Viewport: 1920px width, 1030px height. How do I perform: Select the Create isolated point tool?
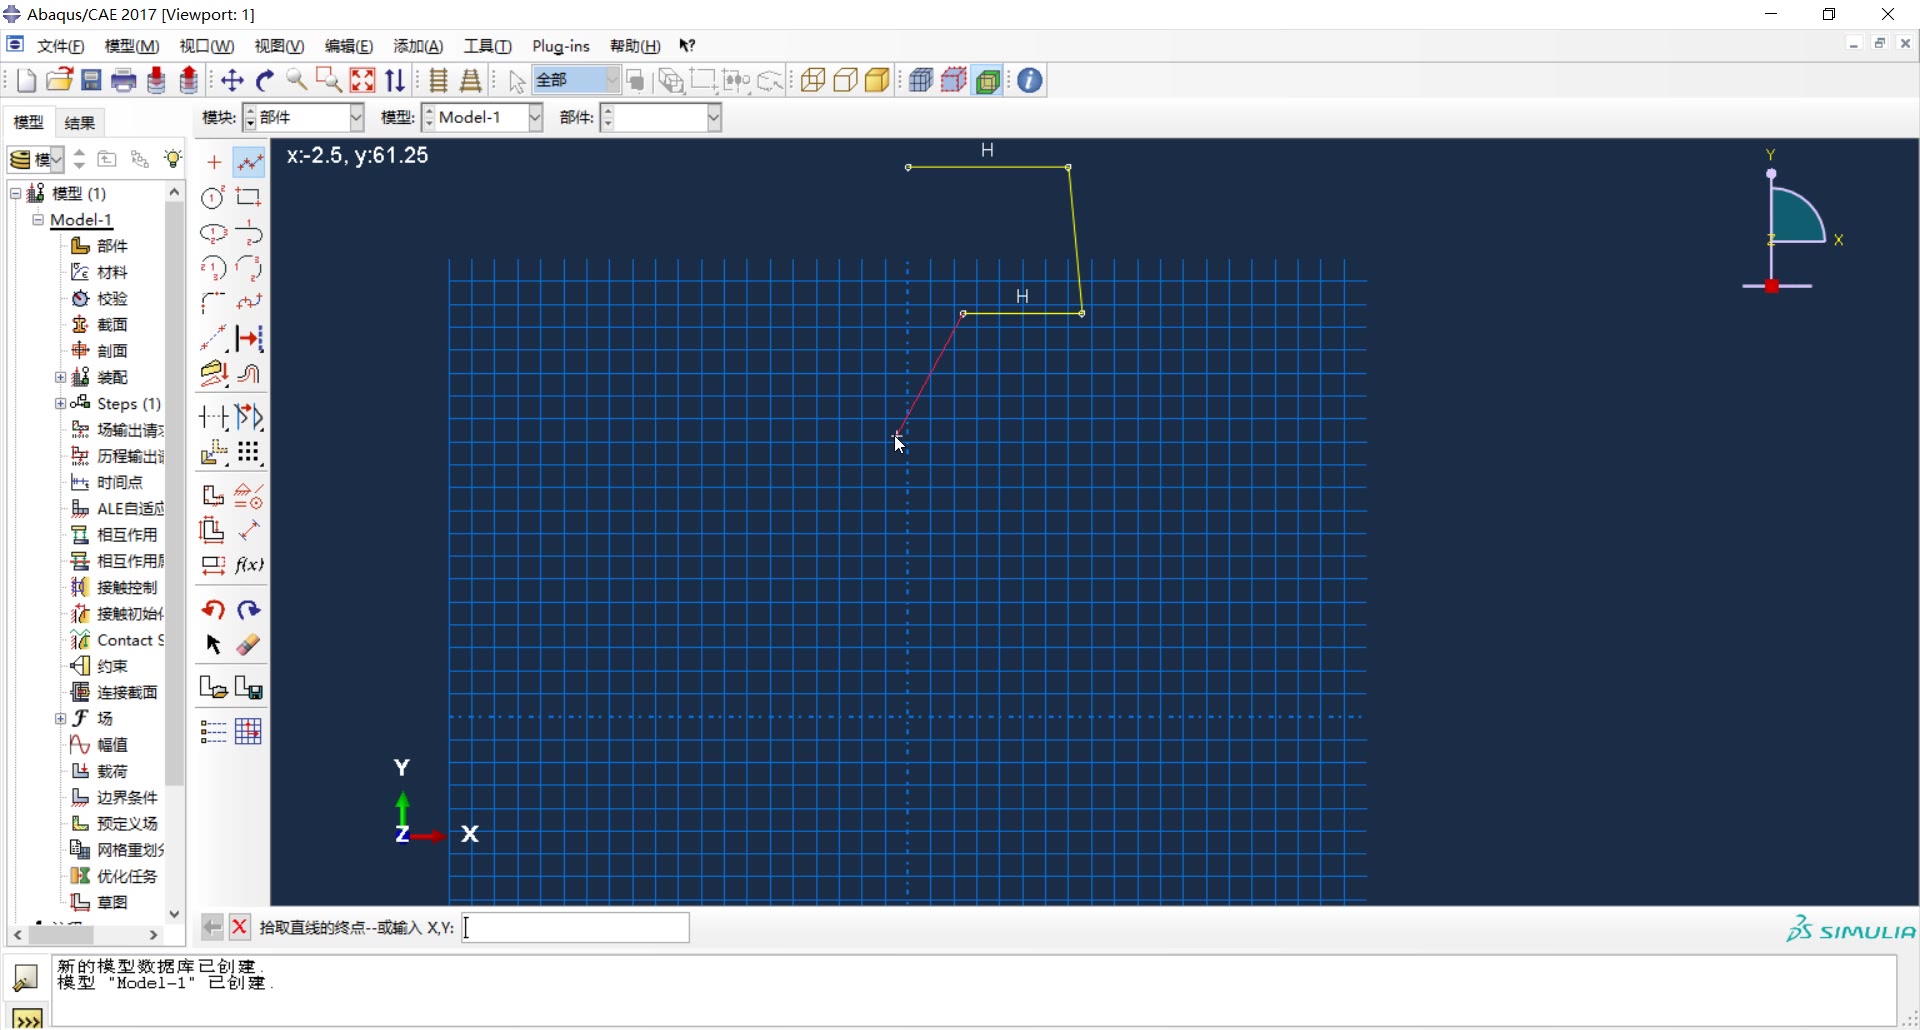tap(214, 162)
